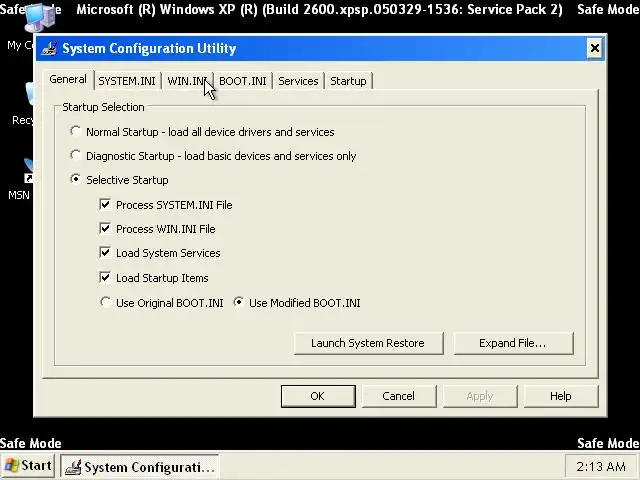Open the Services tab
The image size is (640, 480).
[x=298, y=81]
